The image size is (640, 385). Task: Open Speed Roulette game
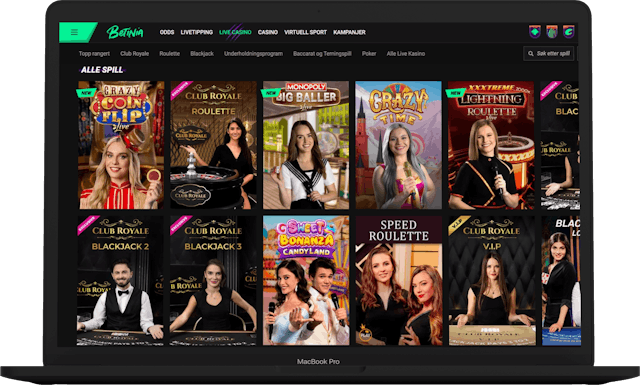click(399, 280)
